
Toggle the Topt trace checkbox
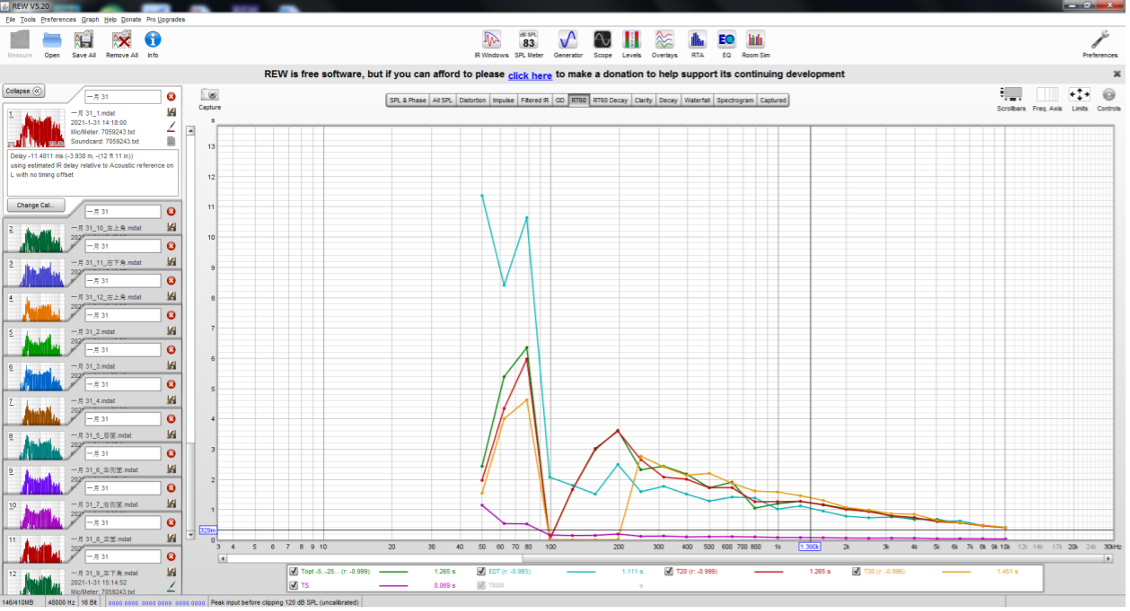pyautogui.click(x=293, y=571)
